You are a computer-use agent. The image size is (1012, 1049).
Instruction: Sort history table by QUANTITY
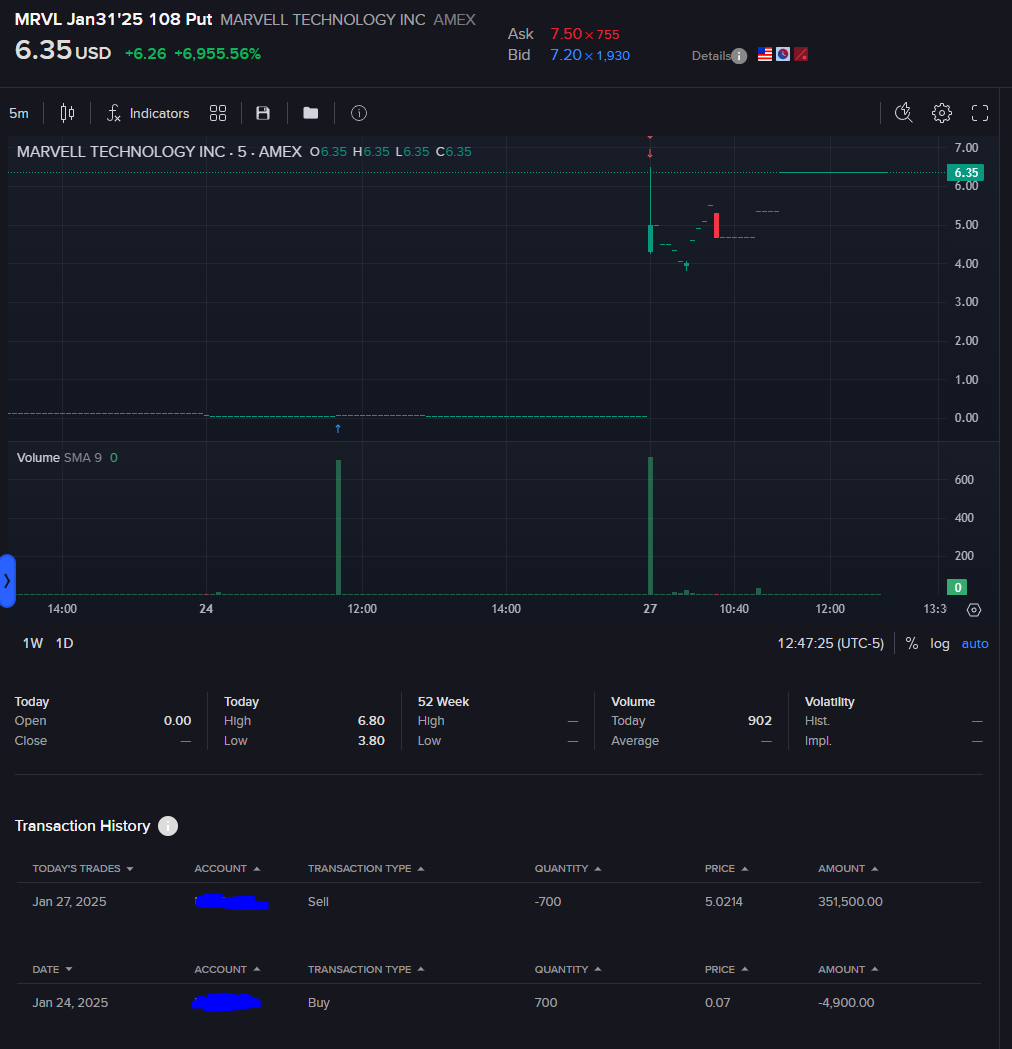click(x=568, y=969)
